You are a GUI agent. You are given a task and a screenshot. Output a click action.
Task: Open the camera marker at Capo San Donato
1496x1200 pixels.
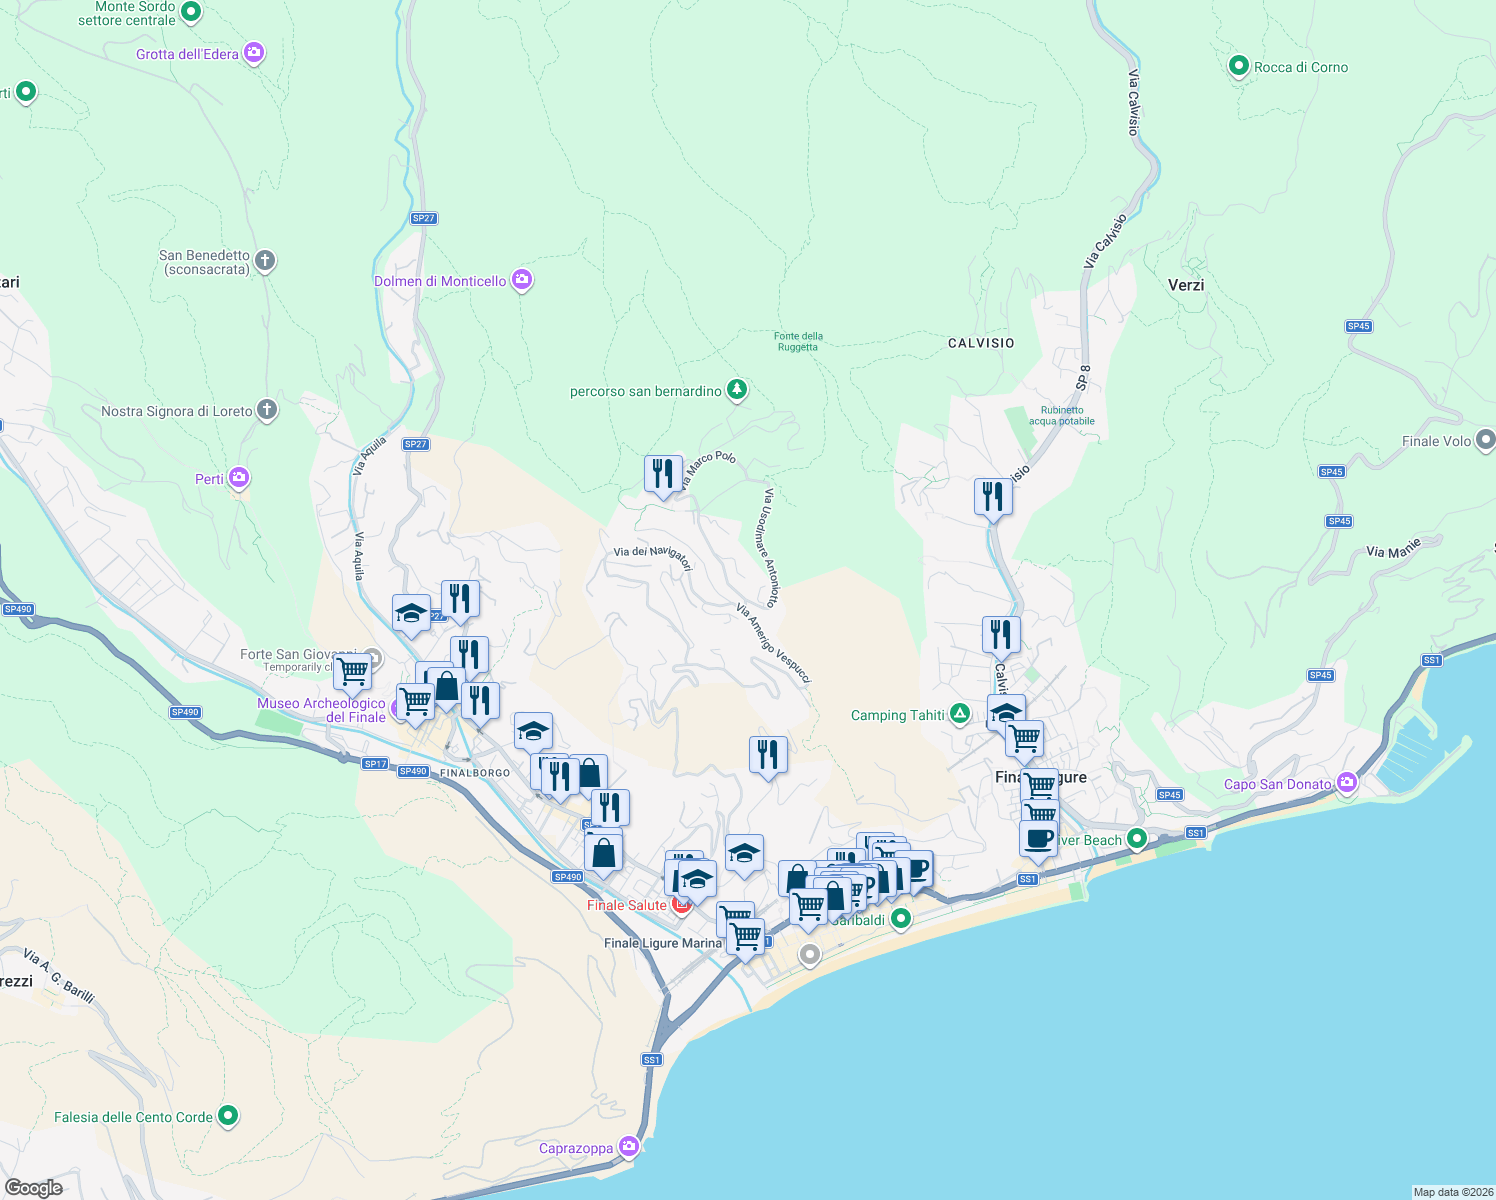click(1347, 783)
